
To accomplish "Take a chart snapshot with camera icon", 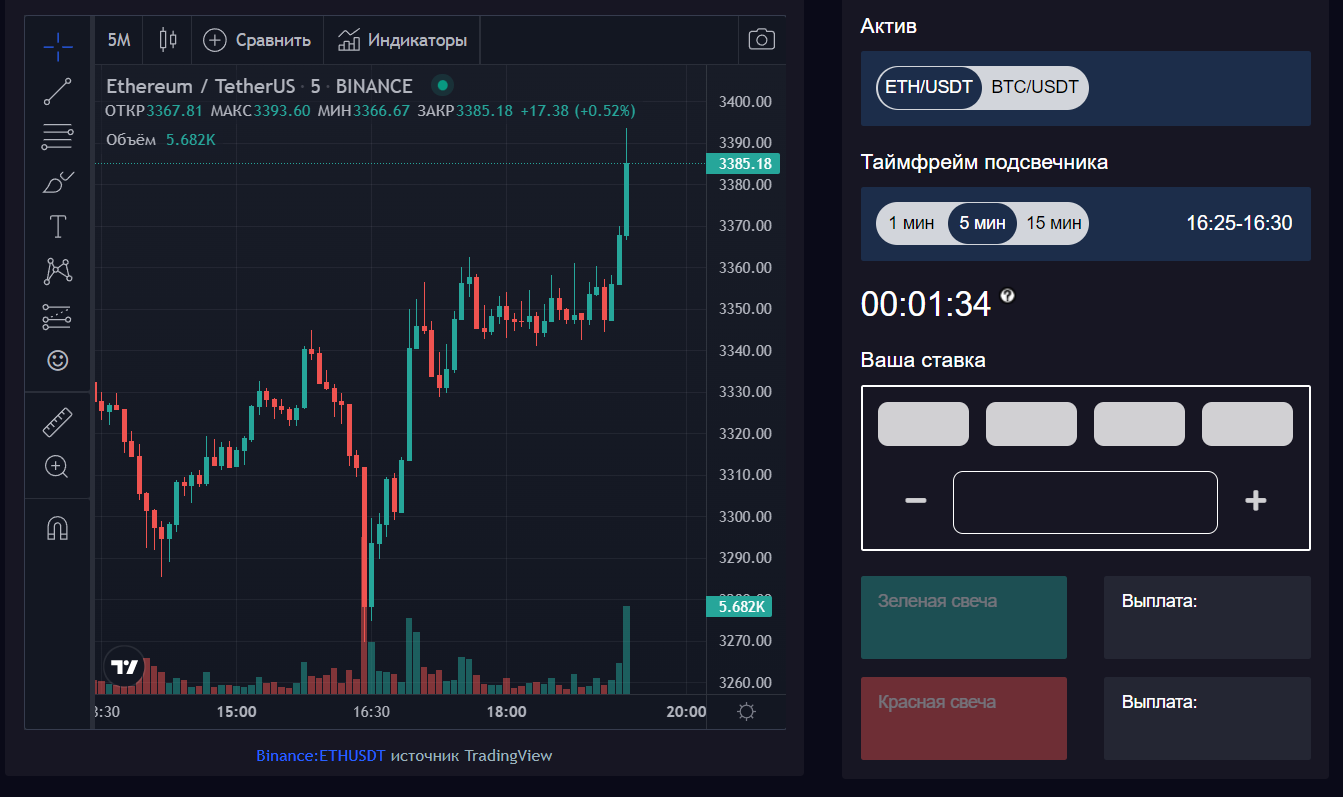I will tap(762, 40).
